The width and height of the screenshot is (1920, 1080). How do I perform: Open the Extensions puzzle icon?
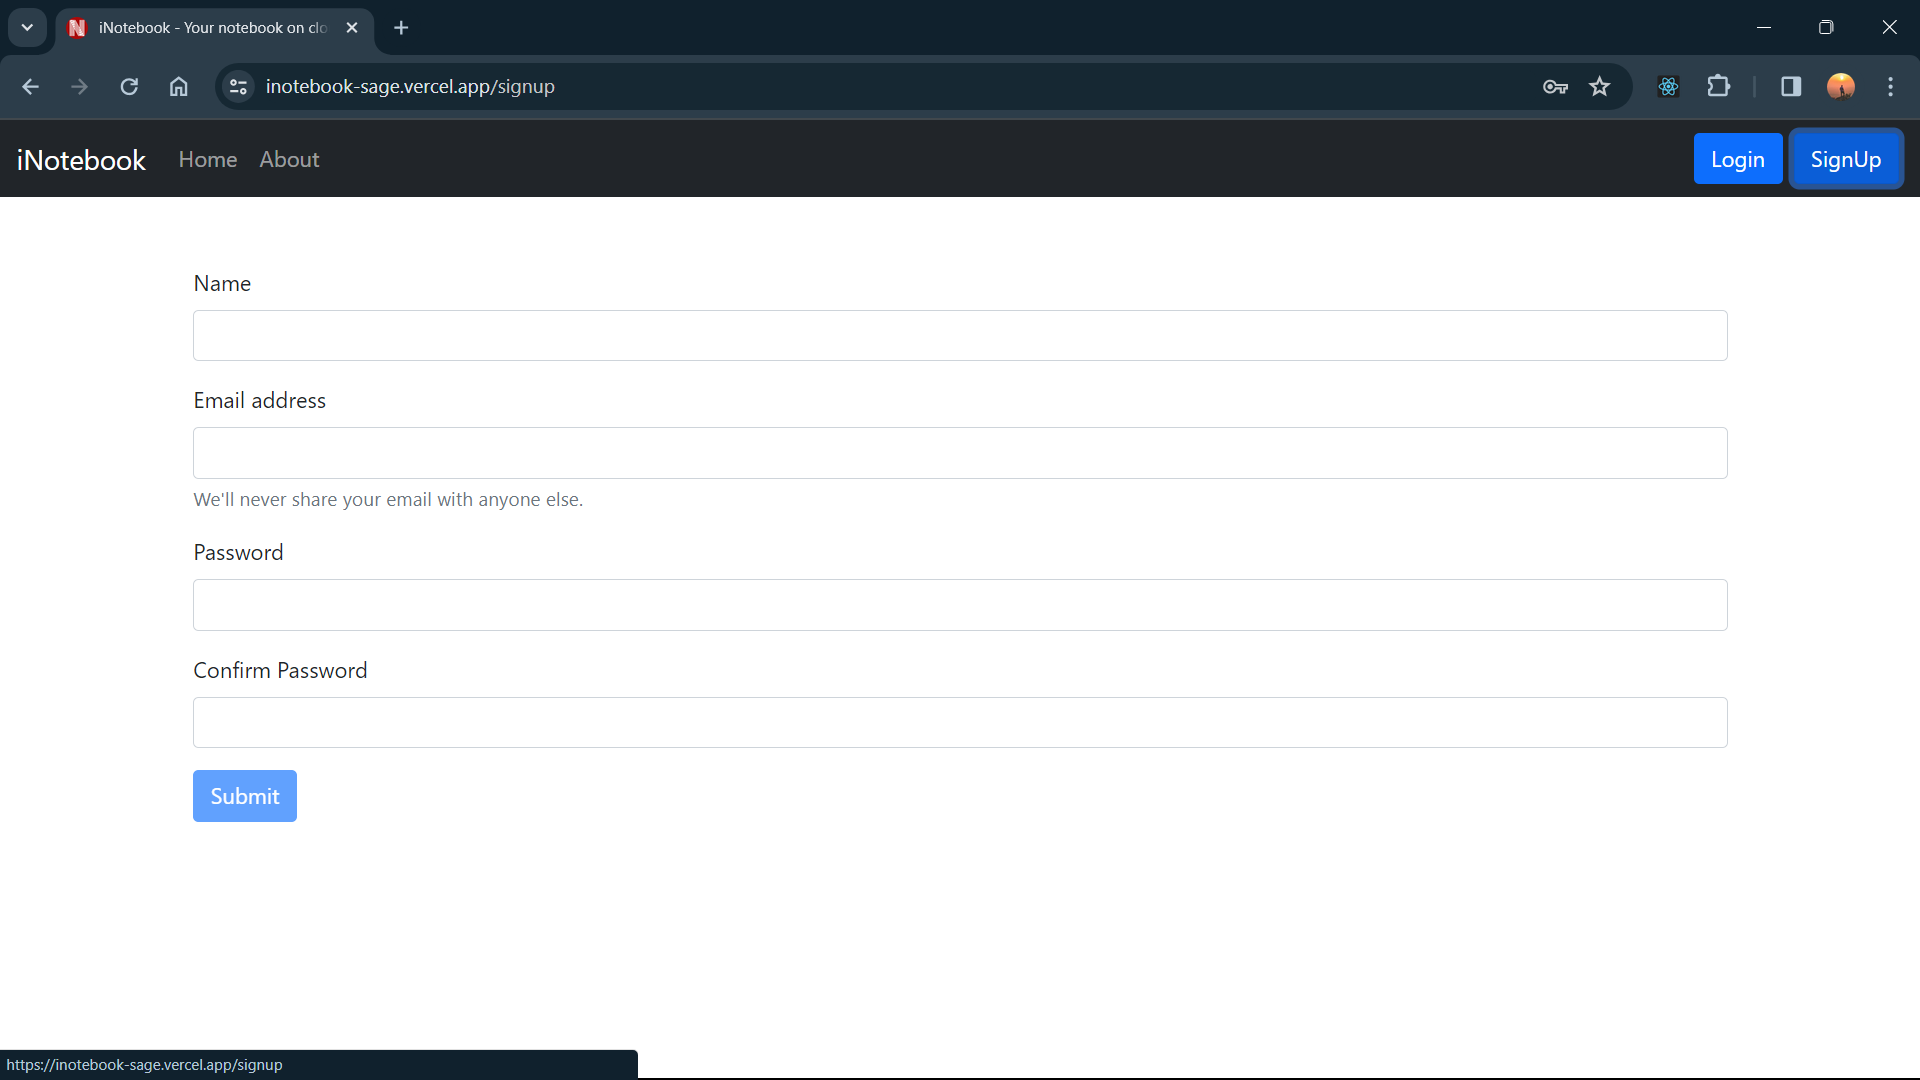point(1718,87)
